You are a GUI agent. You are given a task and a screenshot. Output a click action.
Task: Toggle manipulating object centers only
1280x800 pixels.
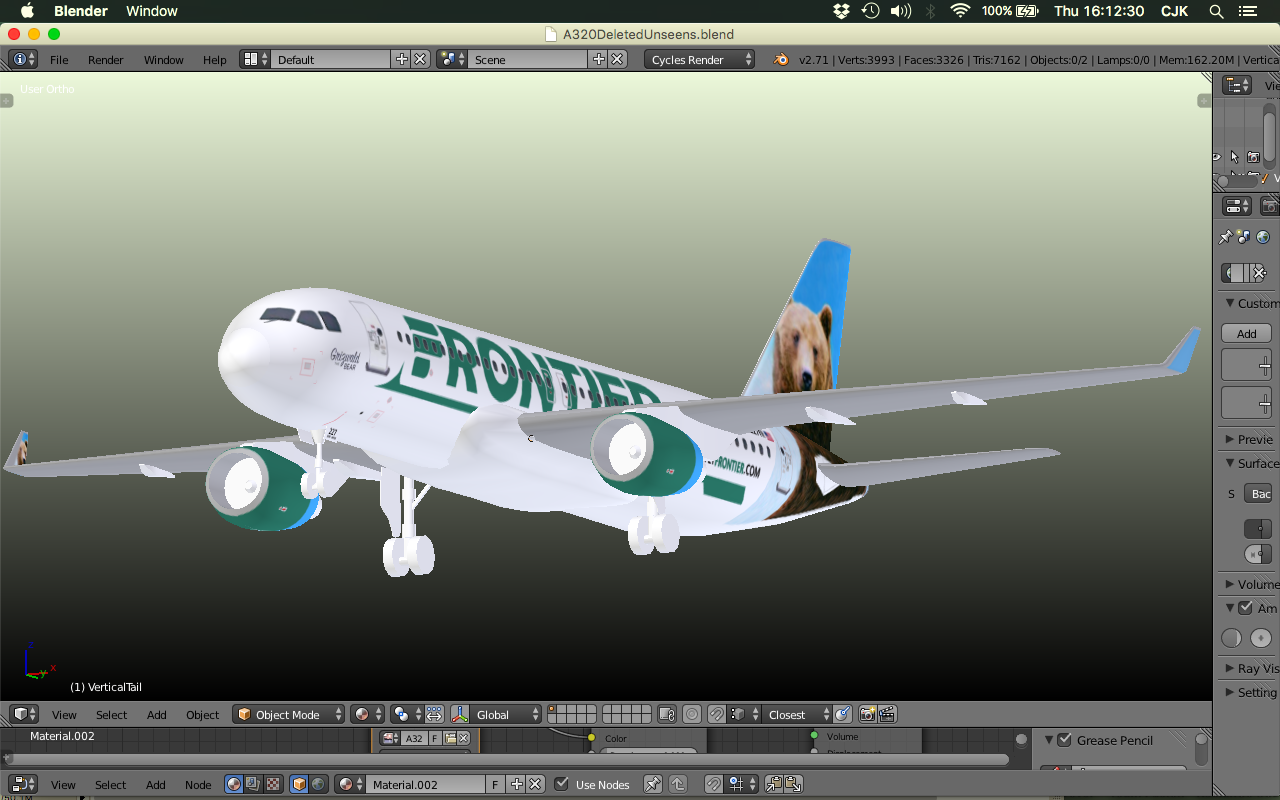pos(434,714)
